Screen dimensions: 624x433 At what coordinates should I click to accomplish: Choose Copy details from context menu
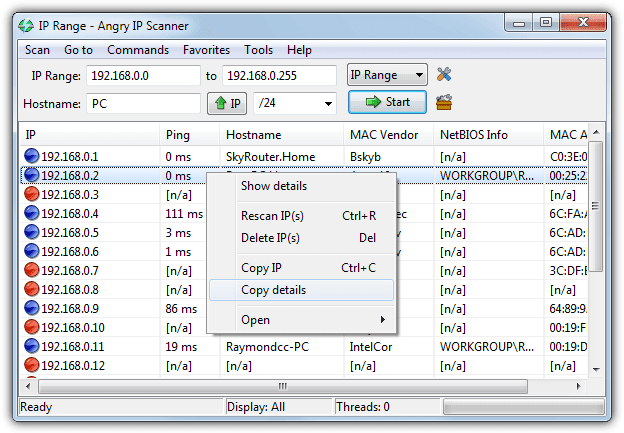(x=301, y=290)
